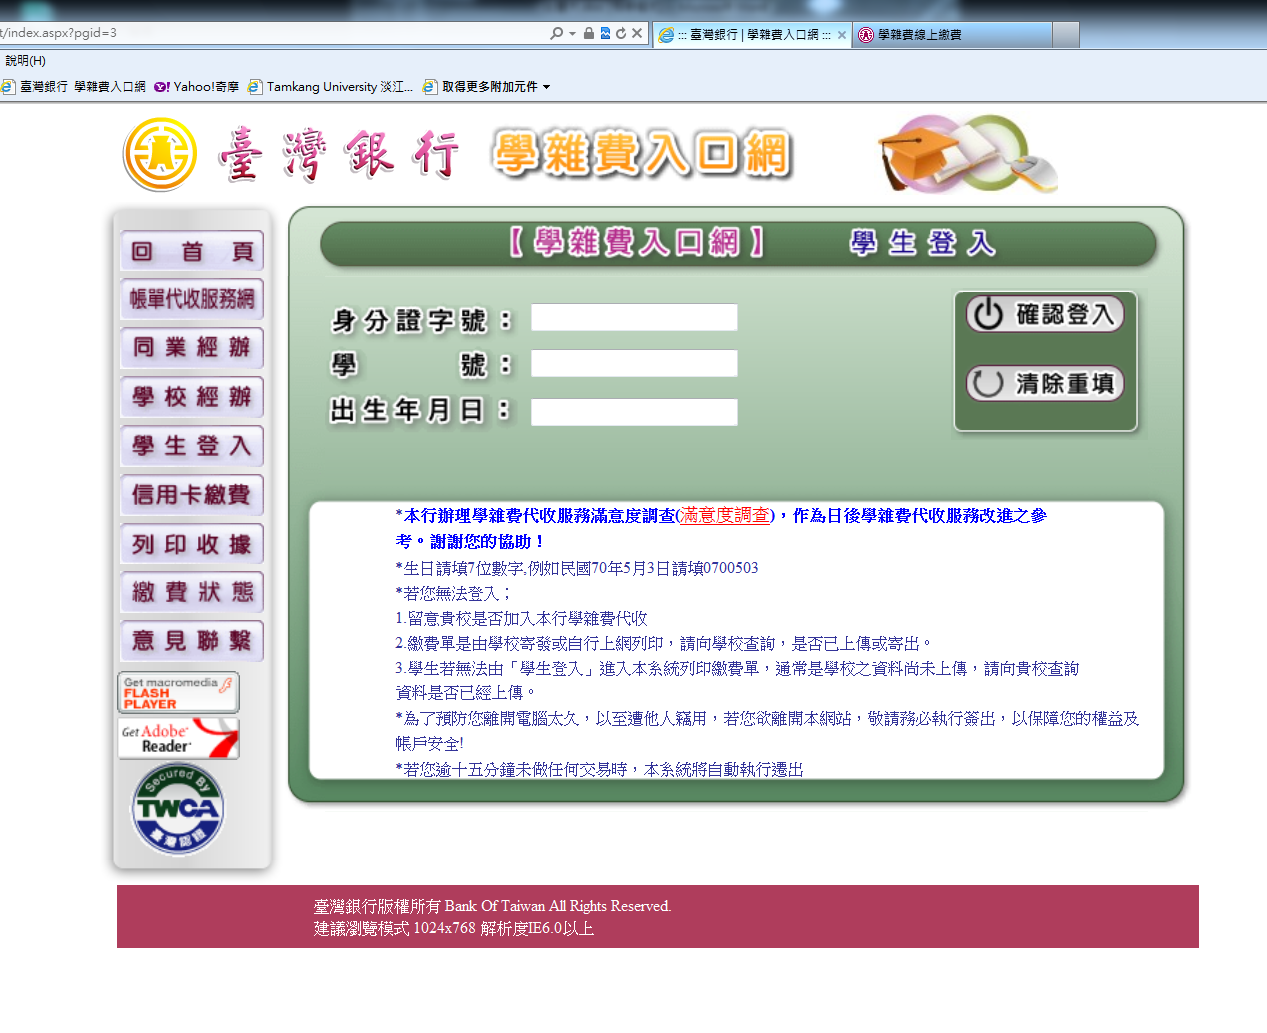The width and height of the screenshot is (1267, 1033).
Task: Click the birthday format hint mentioning 0700503
Action: 577,568
